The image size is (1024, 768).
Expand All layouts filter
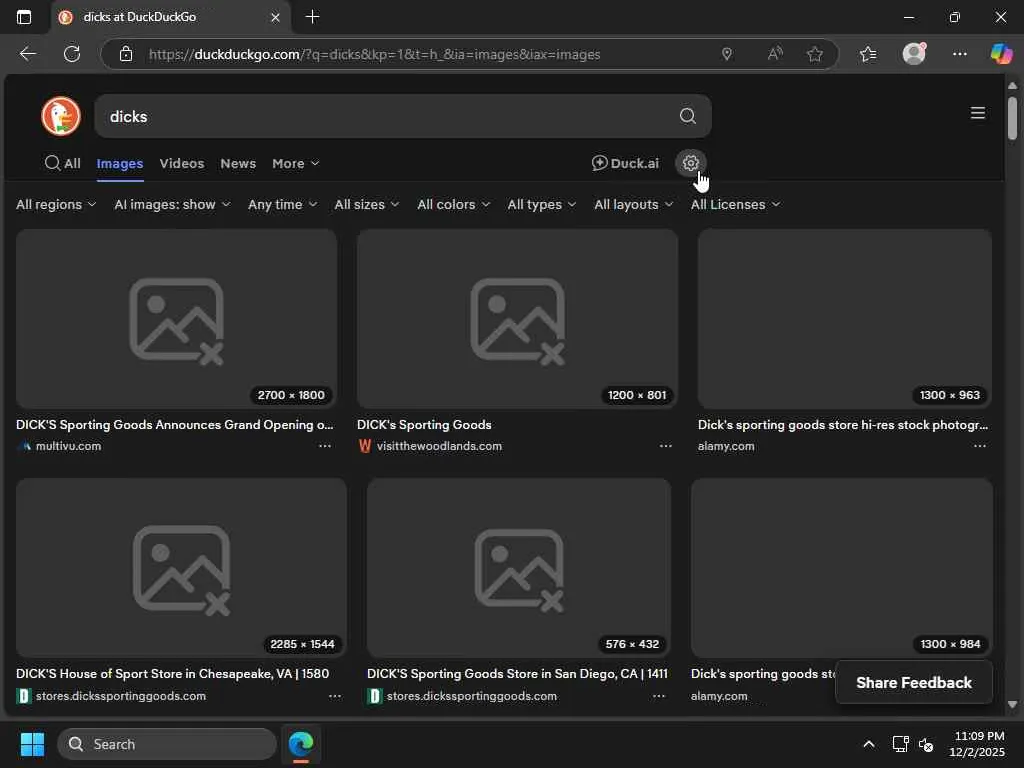pyautogui.click(x=633, y=204)
